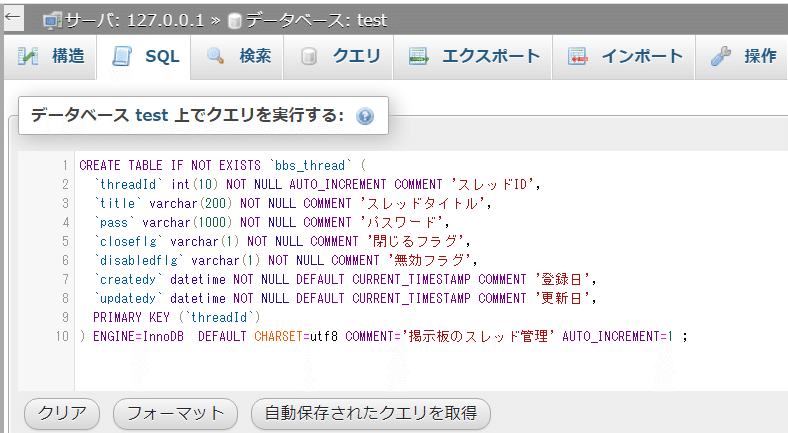Switch to the 構造 tab
788x433 pixels.
50,57
